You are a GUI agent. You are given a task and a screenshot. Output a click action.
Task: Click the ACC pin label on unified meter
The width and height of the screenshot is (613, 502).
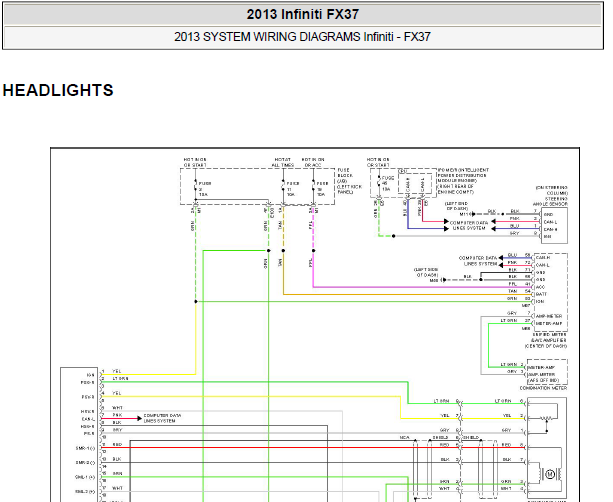pyautogui.click(x=540, y=287)
